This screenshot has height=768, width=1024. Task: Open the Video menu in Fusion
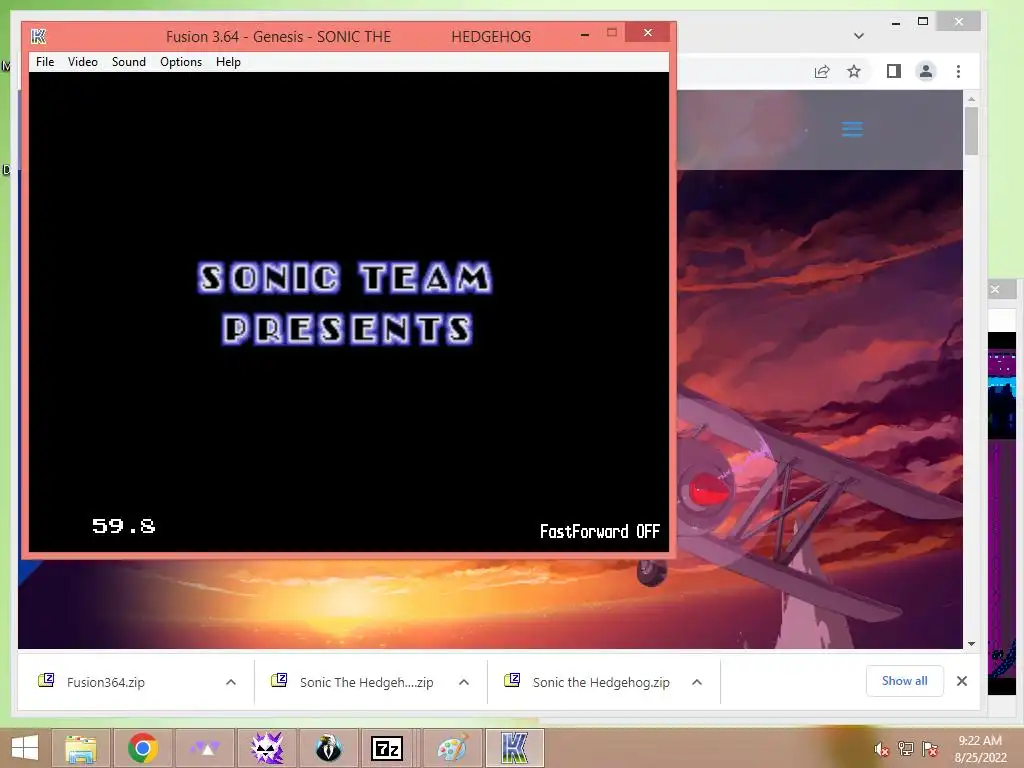click(x=83, y=62)
